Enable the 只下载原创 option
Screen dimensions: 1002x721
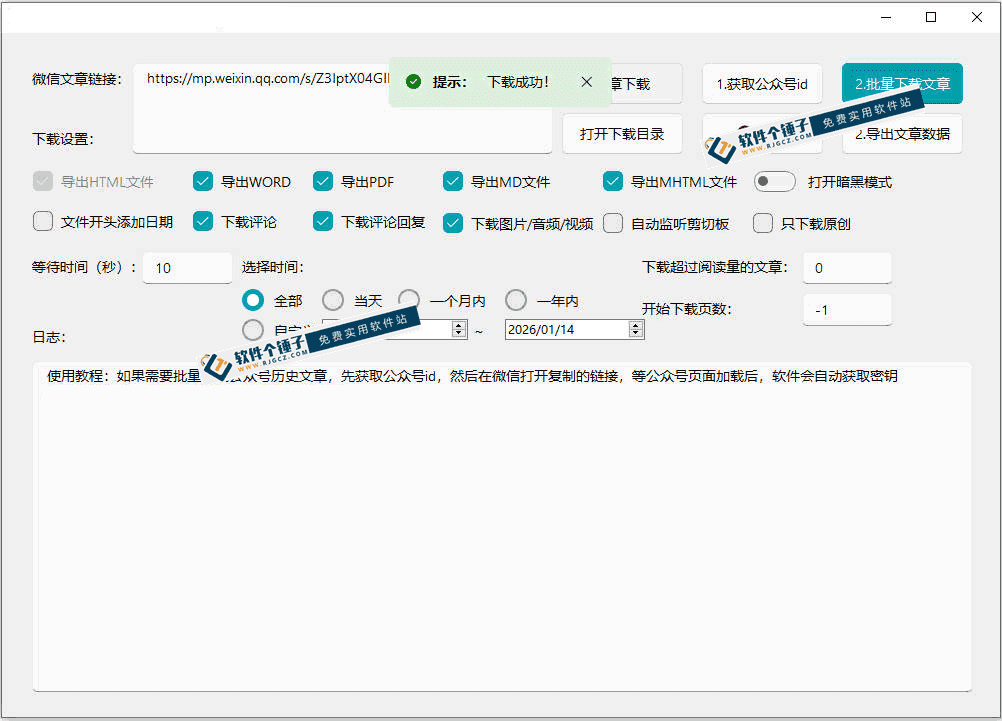coord(763,222)
